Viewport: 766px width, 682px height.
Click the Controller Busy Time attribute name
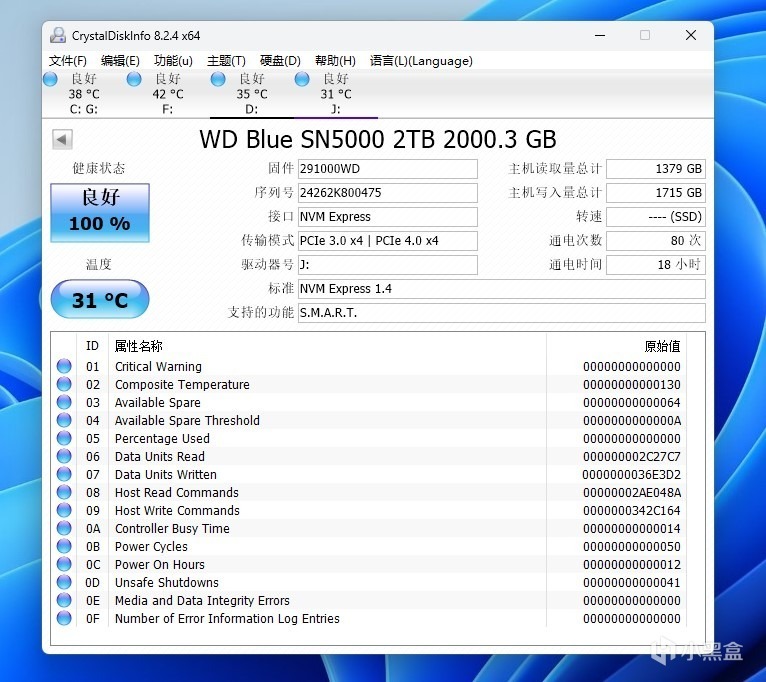tap(172, 528)
